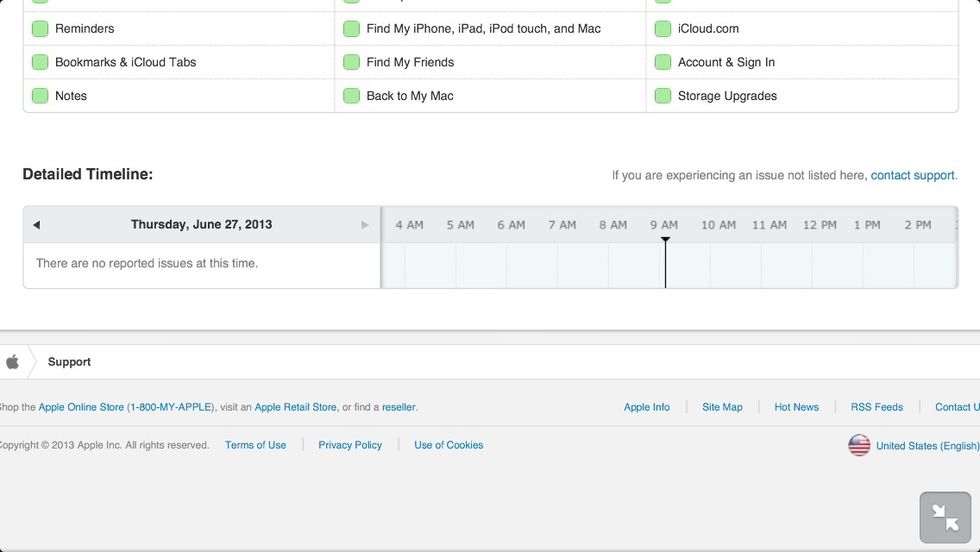The image size is (980, 552).
Task: Click the Apple logo in the breadcrumb bar
Action: pos(12,361)
